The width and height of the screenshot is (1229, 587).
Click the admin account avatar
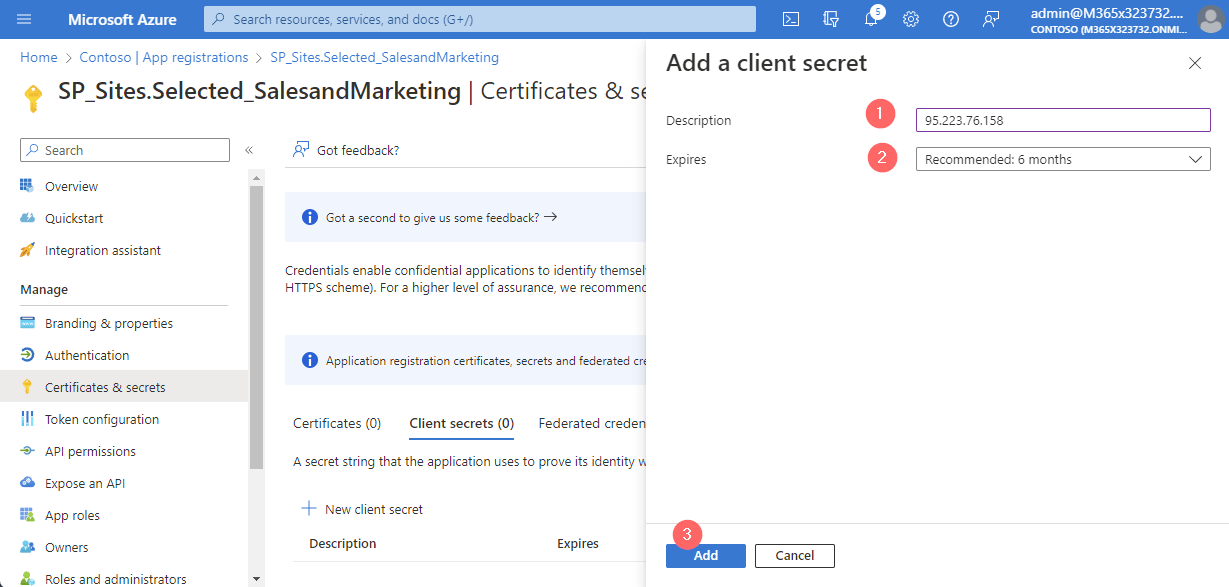tap(1210, 19)
